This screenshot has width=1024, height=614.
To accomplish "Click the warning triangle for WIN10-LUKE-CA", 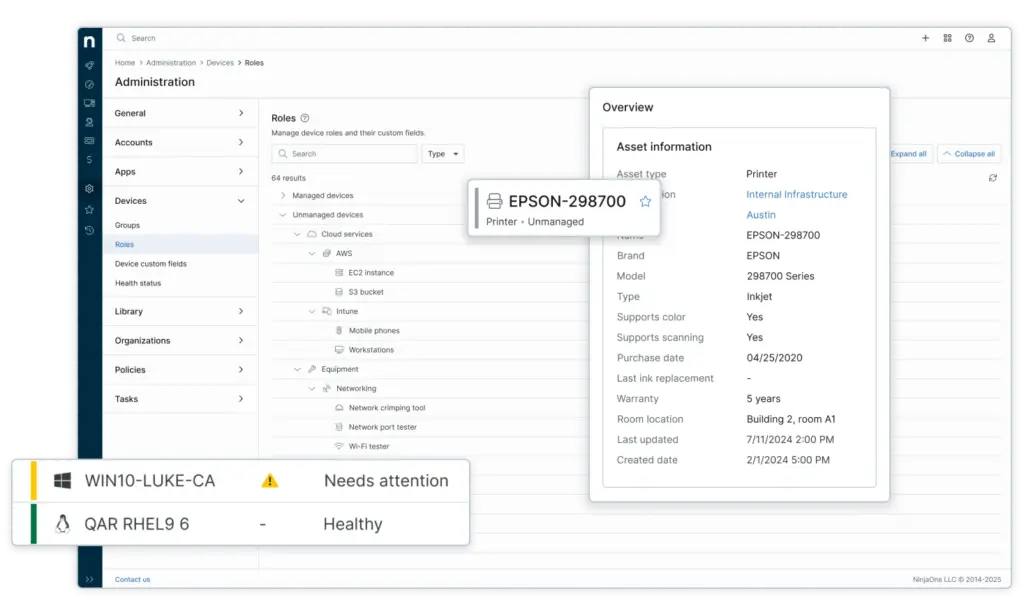I will click(270, 481).
